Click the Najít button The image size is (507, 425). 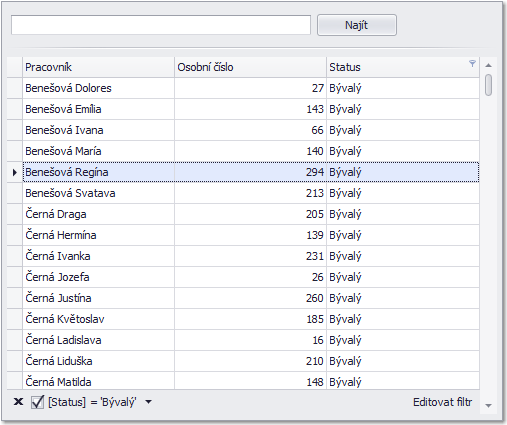click(x=357, y=25)
